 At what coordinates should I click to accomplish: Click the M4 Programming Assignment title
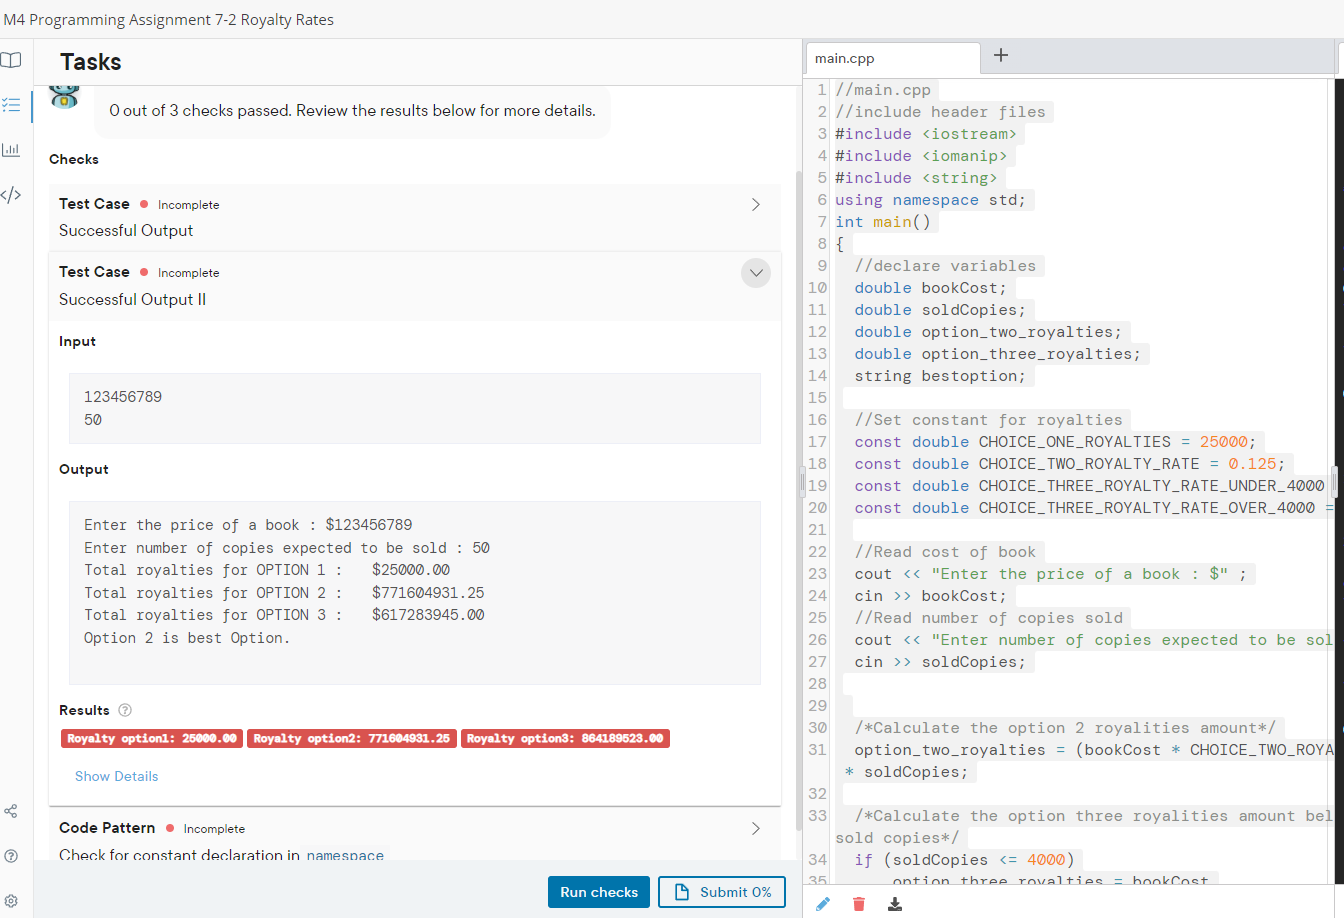click(x=169, y=20)
